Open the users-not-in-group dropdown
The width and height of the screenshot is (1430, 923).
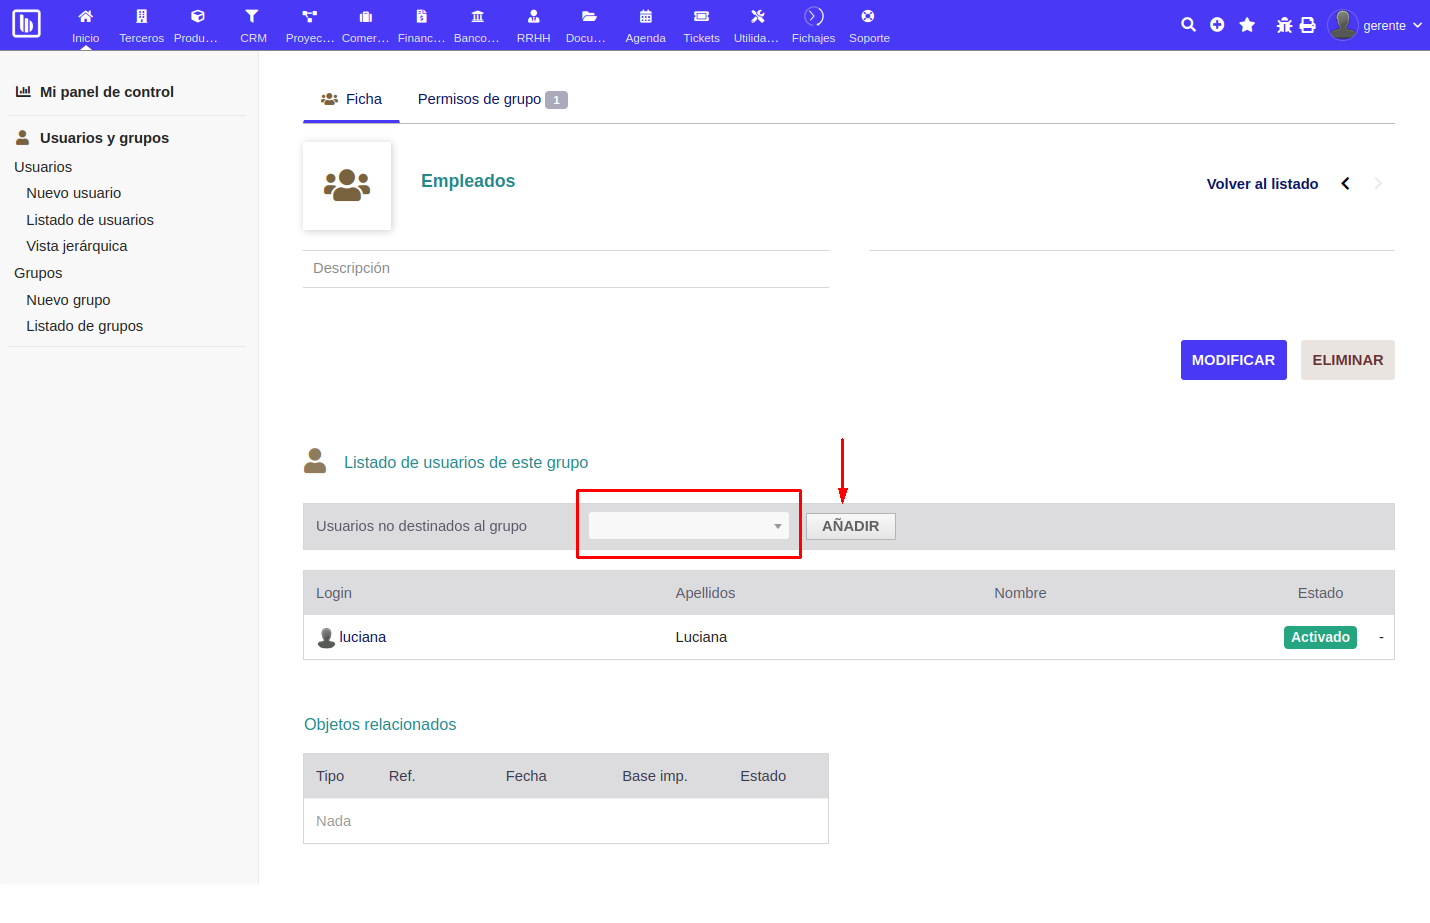(688, 524)
